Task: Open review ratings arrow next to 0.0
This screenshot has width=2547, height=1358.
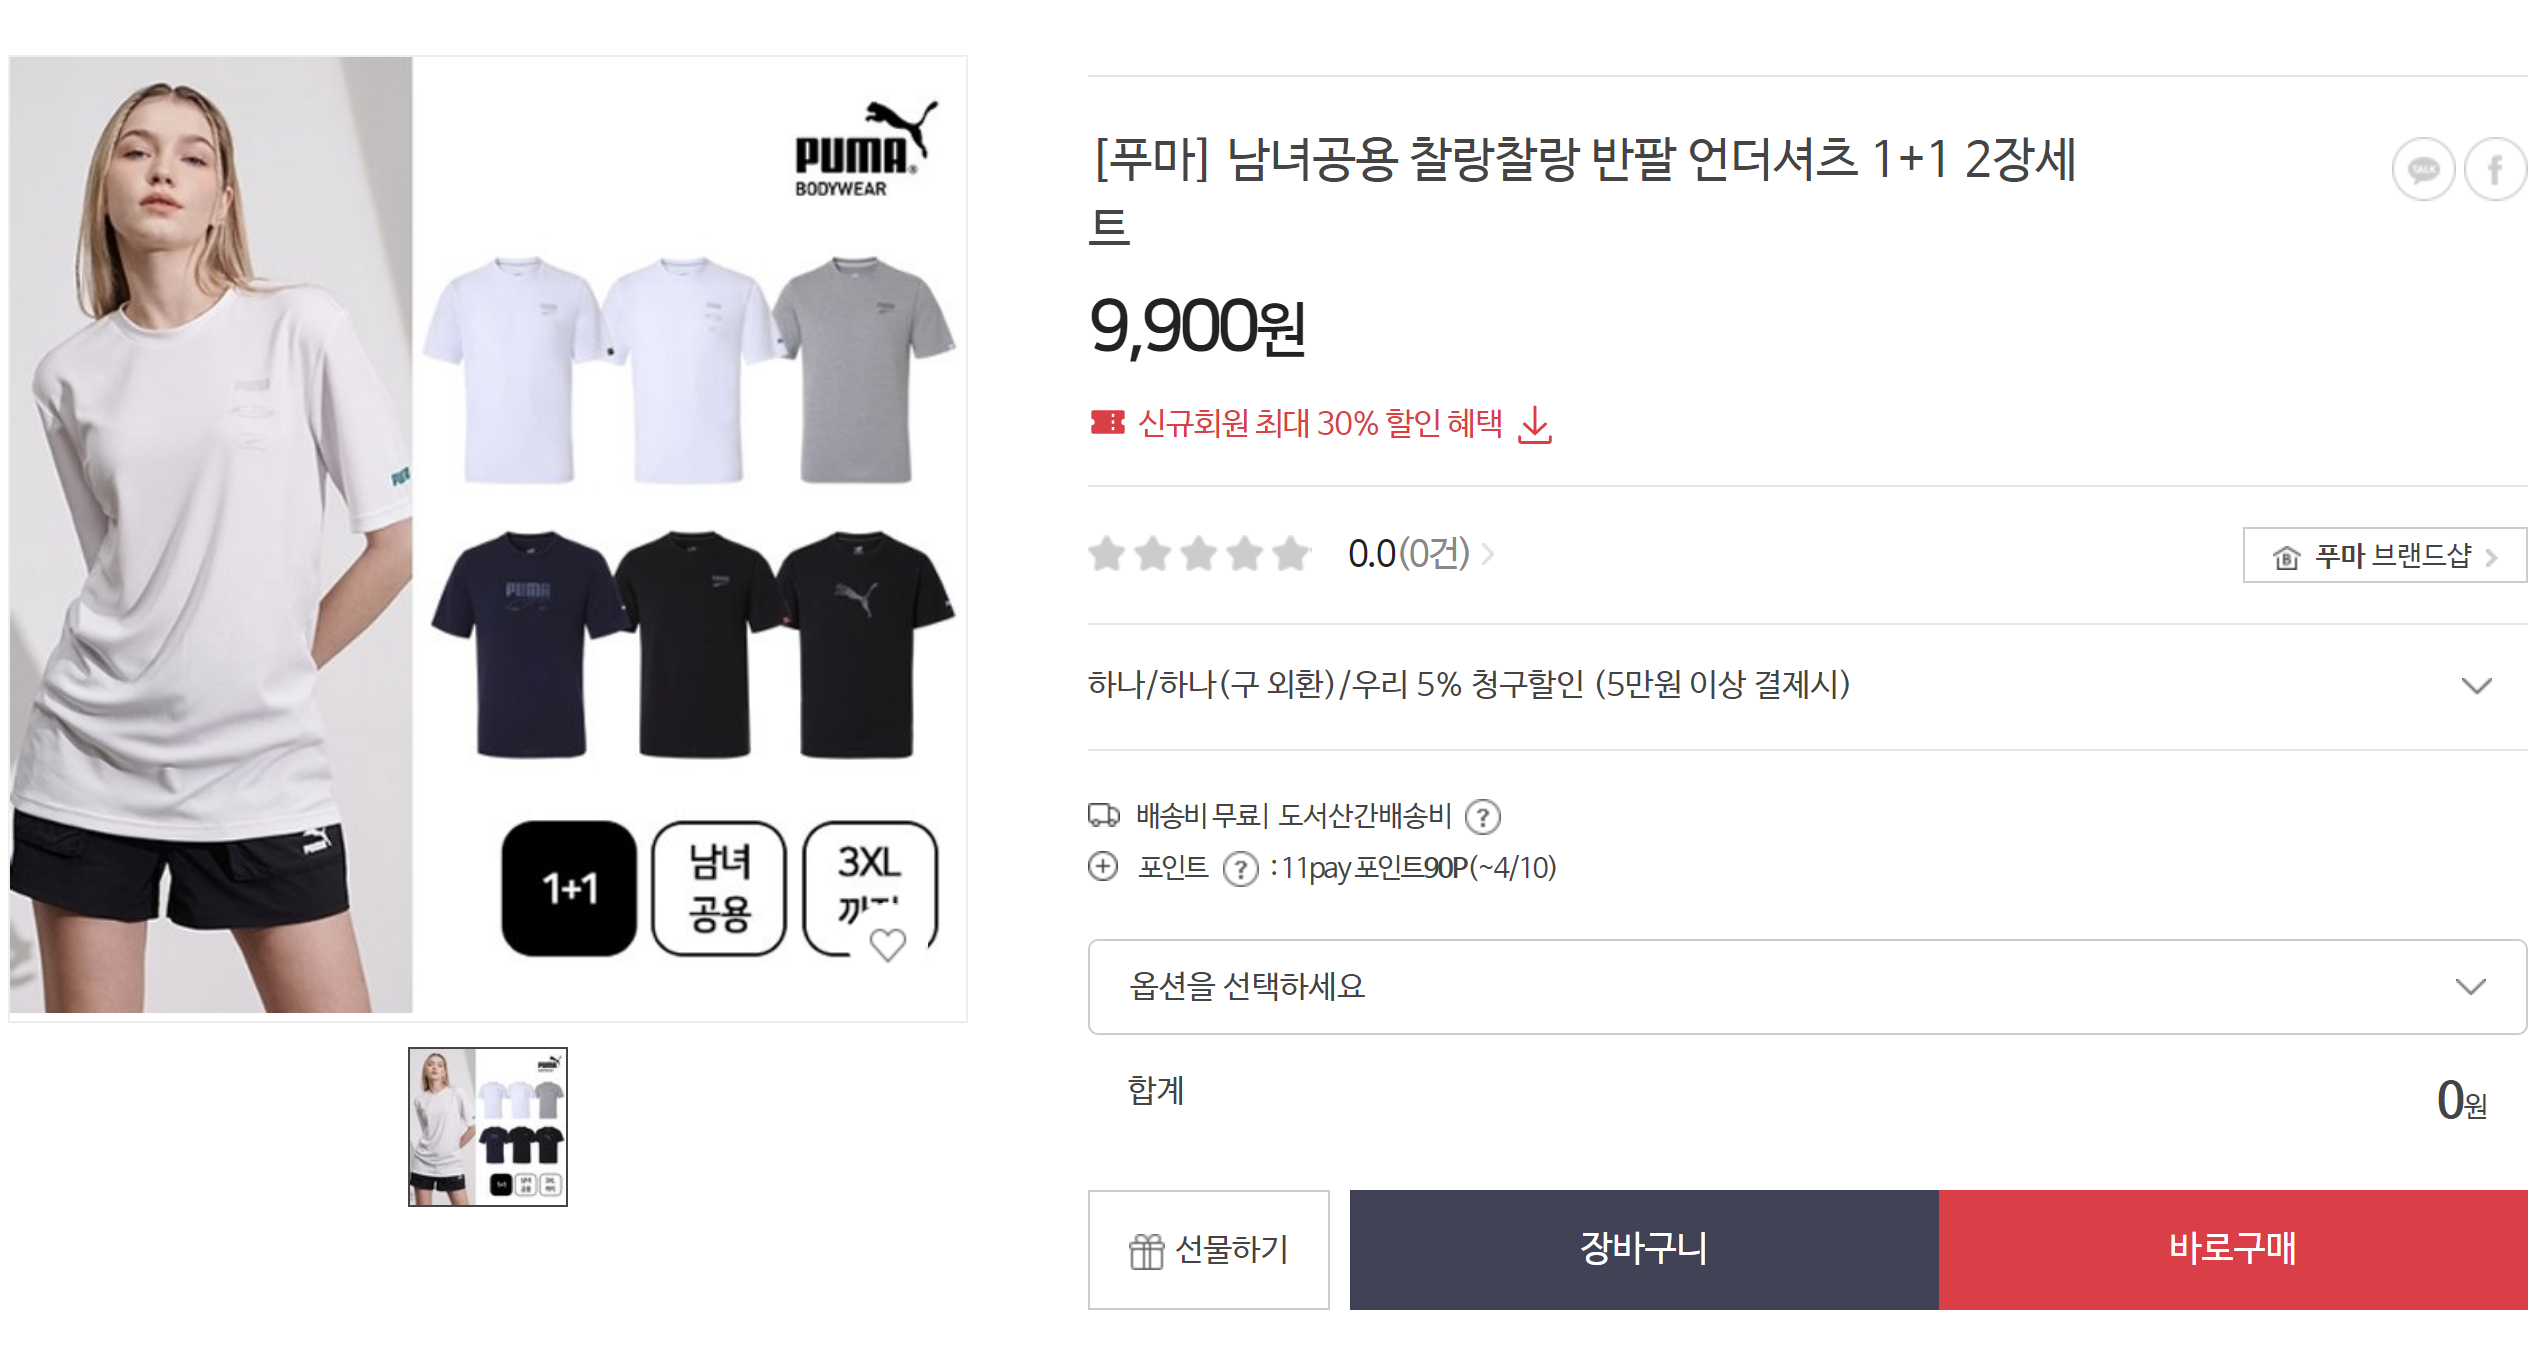Action: [x=1488, y=554]
